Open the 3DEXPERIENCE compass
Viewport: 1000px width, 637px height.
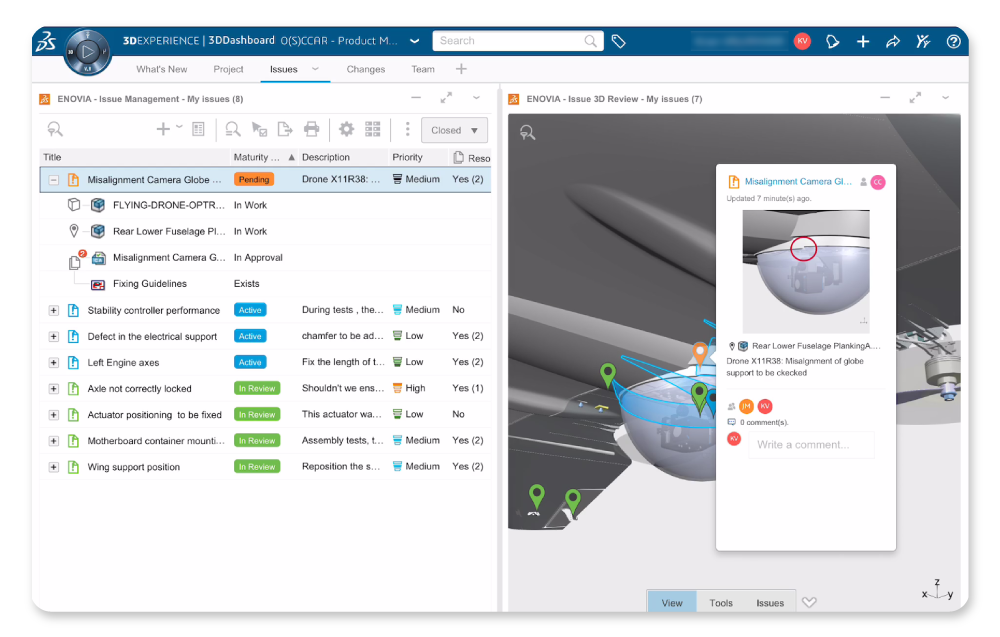coord(87,51)
